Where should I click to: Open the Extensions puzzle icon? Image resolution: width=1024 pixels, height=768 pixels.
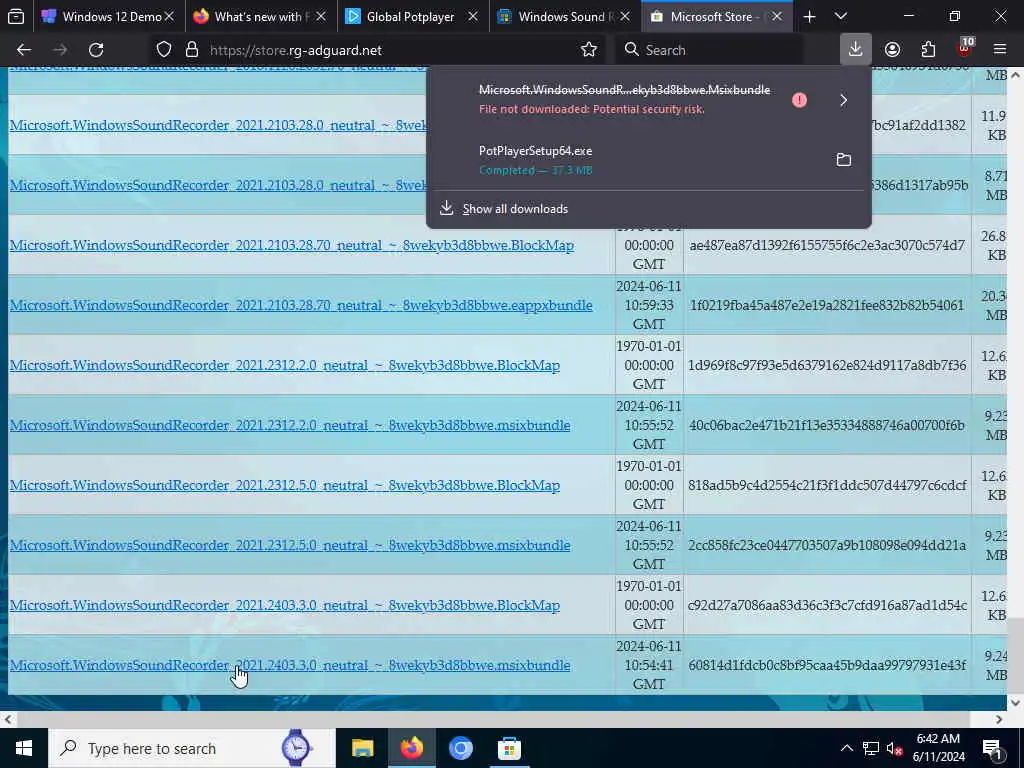pos(928,50)
